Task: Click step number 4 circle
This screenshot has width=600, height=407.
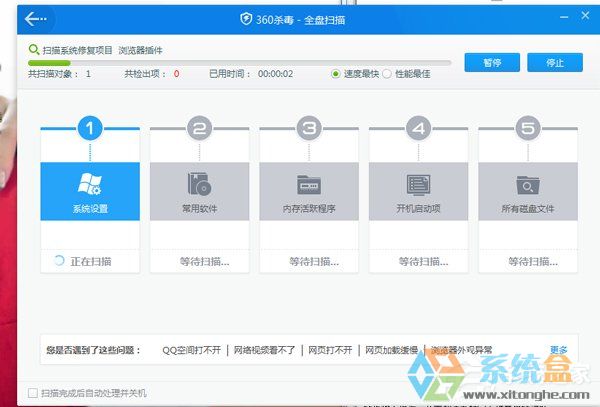Action: point(418,128)
